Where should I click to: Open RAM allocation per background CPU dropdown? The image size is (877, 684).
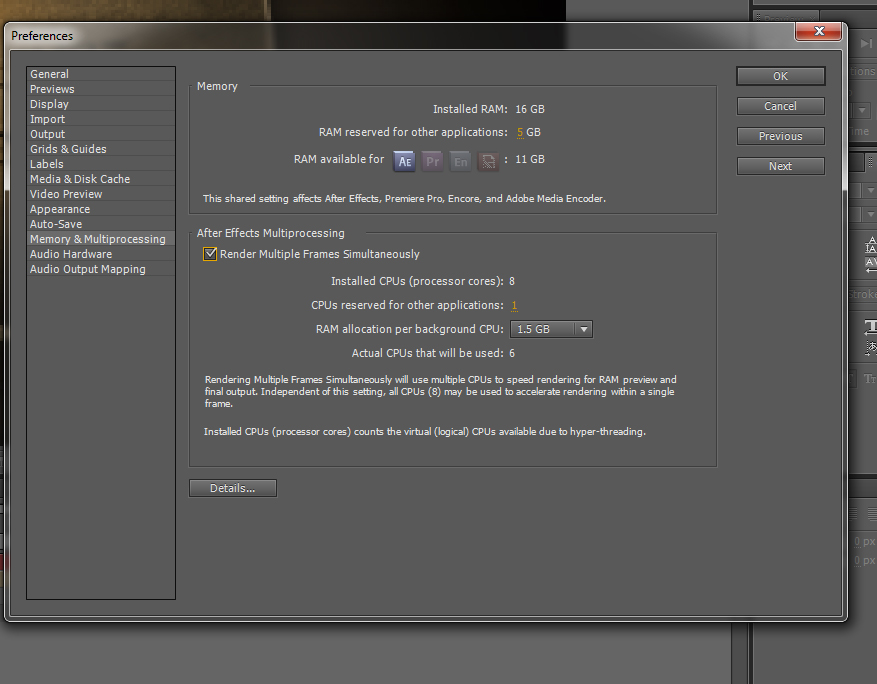(x=551, y=329)
